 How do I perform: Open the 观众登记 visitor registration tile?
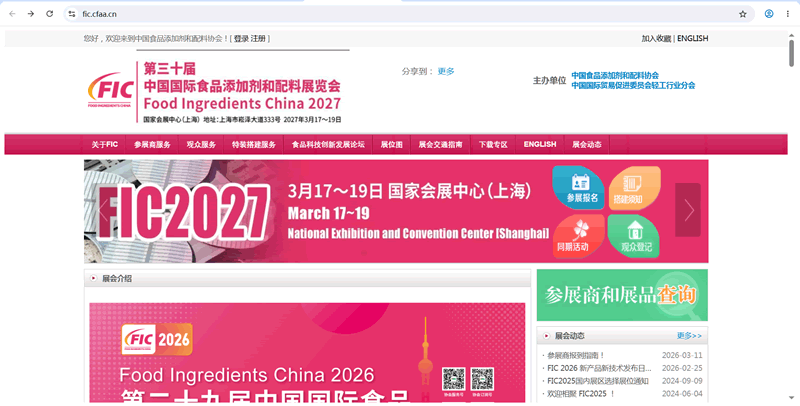634,236
